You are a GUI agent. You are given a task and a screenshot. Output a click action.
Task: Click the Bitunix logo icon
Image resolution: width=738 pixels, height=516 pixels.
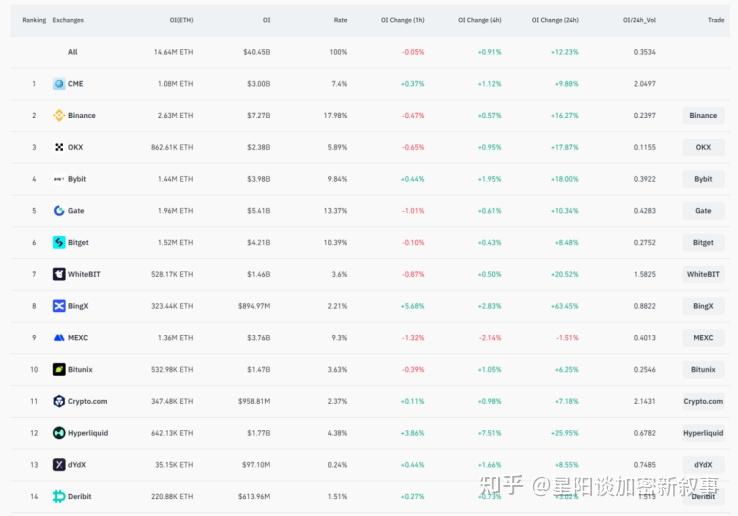pyautogui.click(x=59, y=370)
